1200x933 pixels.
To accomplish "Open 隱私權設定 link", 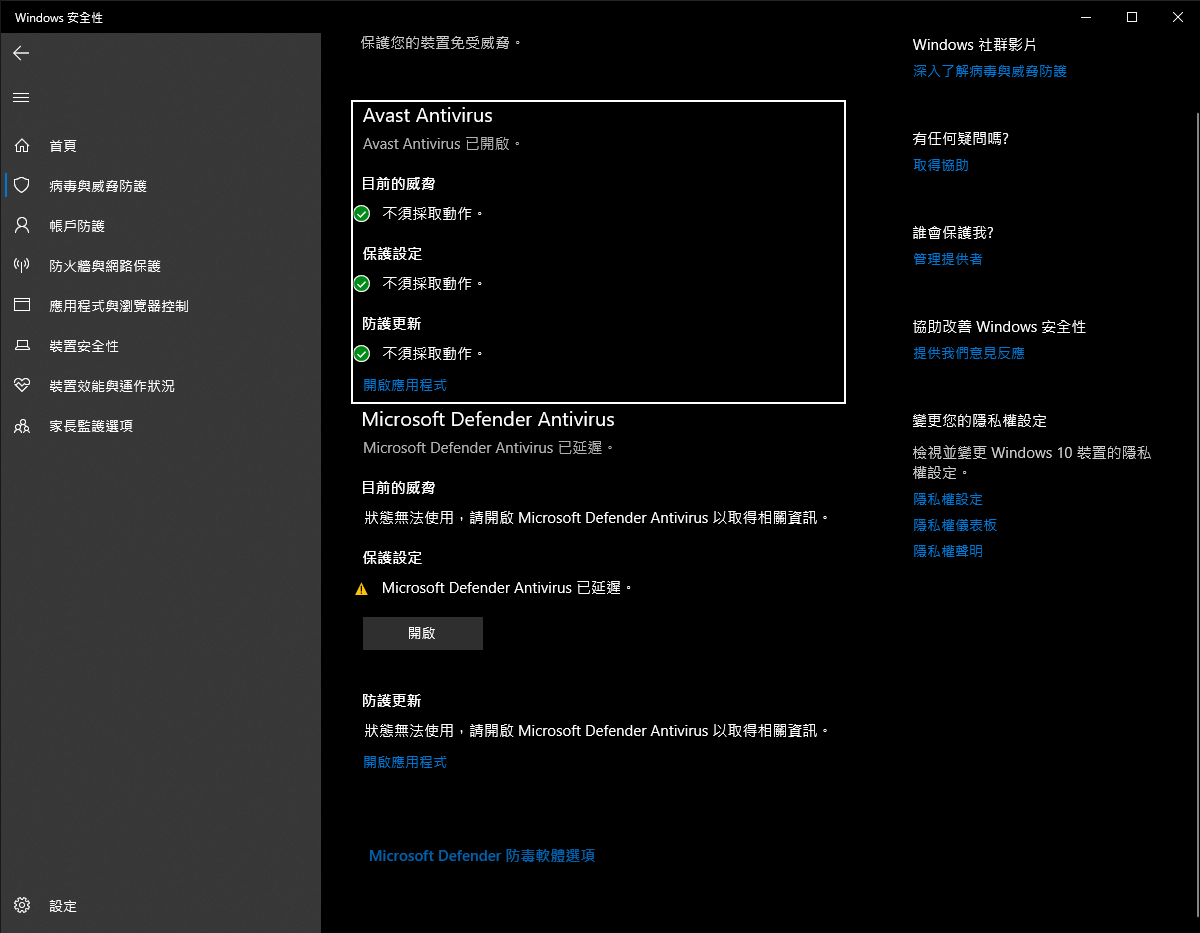I will [948, 499].
